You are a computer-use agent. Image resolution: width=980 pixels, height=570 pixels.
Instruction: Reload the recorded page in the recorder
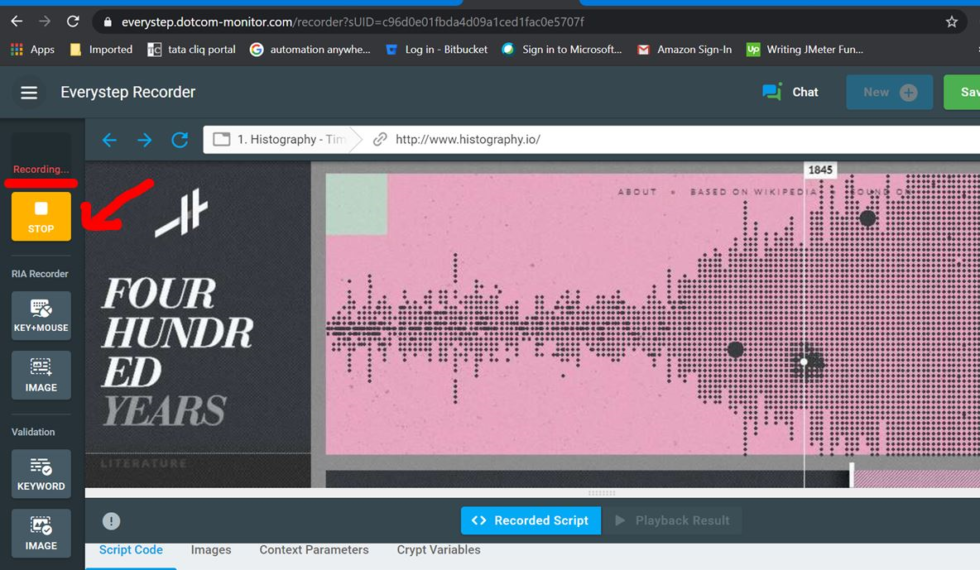coord(180,140)
